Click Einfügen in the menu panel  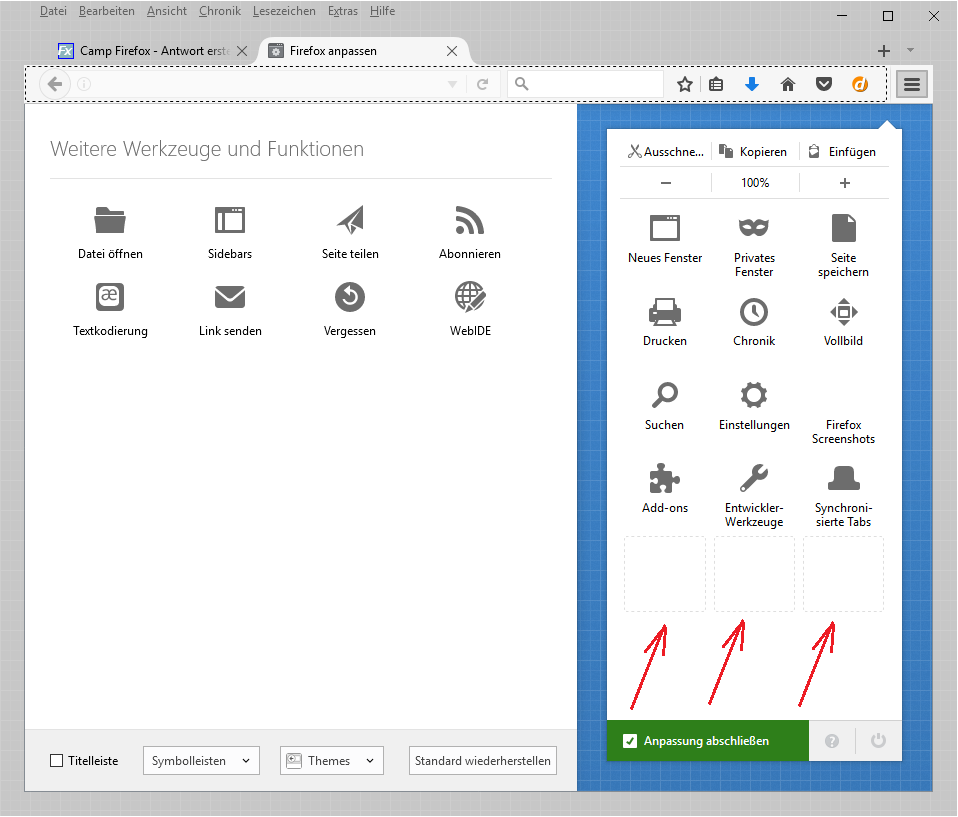pos(843,152)
